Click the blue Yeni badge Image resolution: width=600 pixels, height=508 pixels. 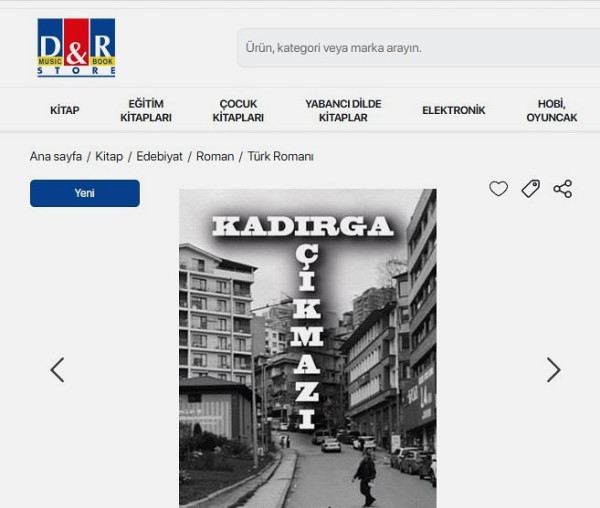(85, 193)
